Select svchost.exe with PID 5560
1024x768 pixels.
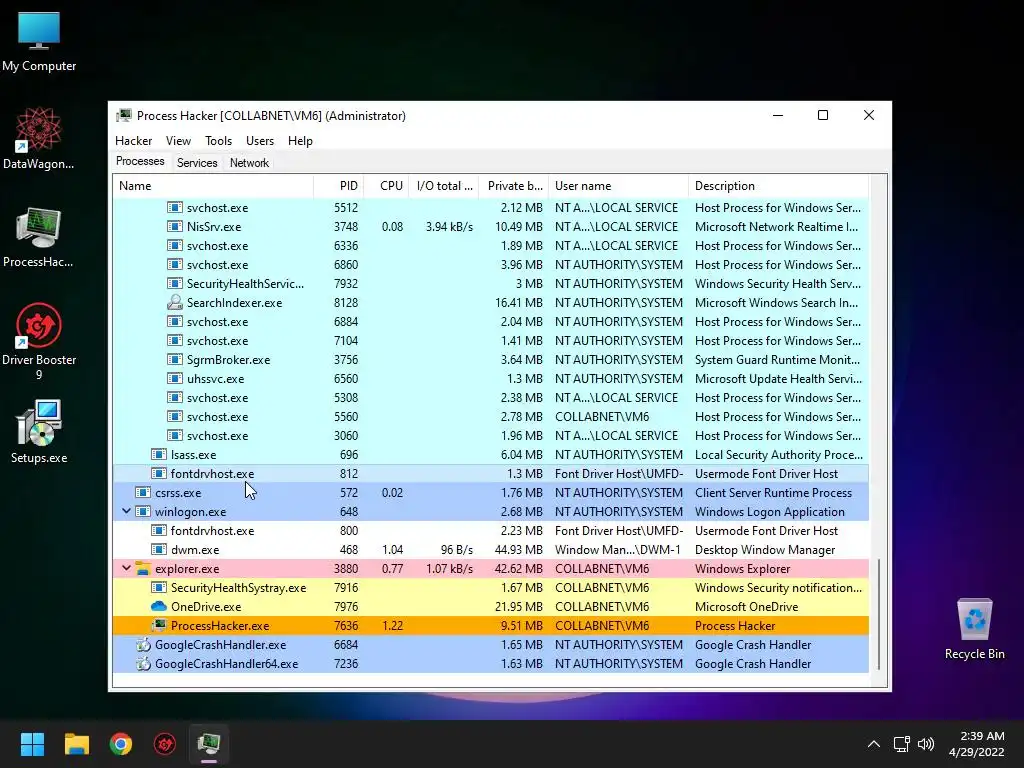[490, 417]
